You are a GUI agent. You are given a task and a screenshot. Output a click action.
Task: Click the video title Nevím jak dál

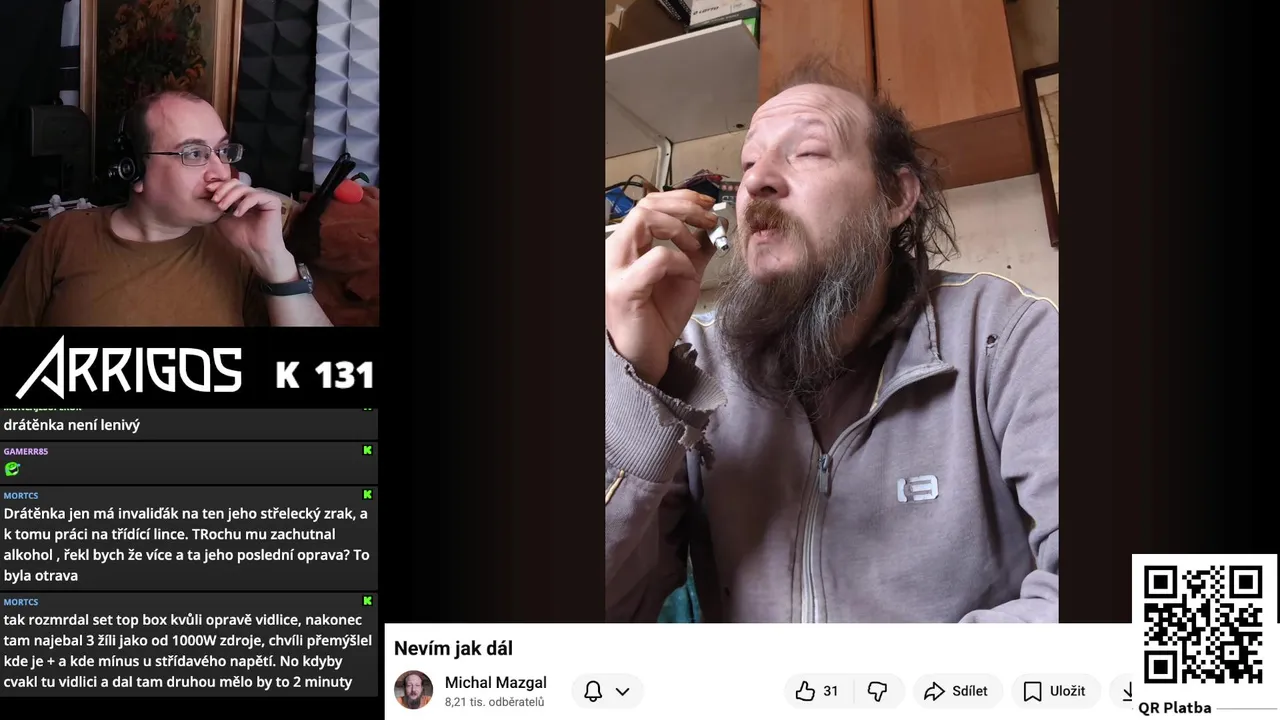click(x=453, y=648)
